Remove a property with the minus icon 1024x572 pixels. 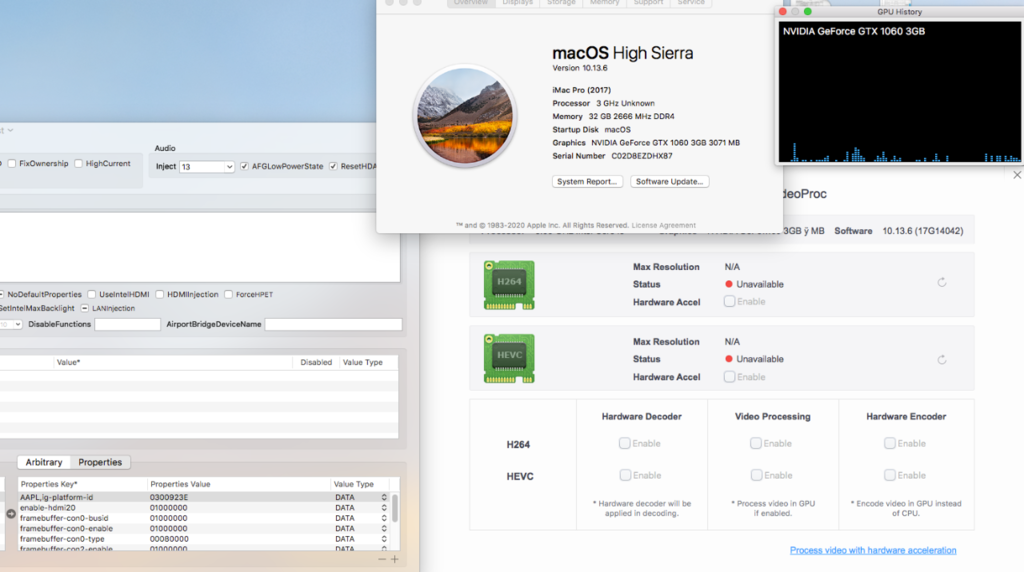pos(382,560)
